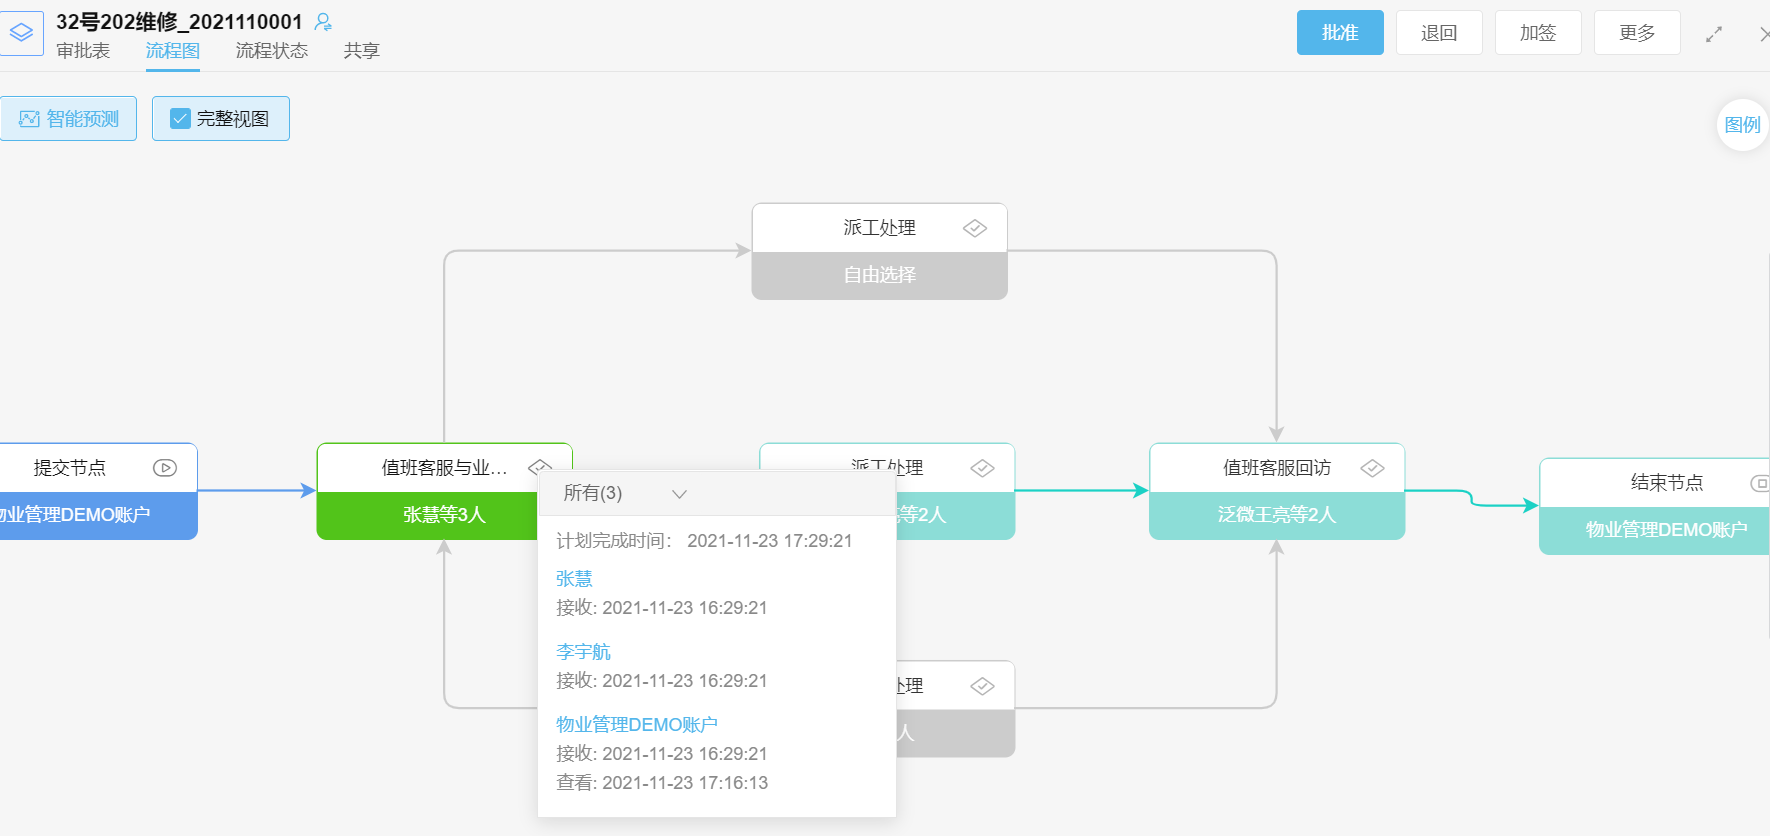Open the 流程状态 tab

tap(272, 51)
